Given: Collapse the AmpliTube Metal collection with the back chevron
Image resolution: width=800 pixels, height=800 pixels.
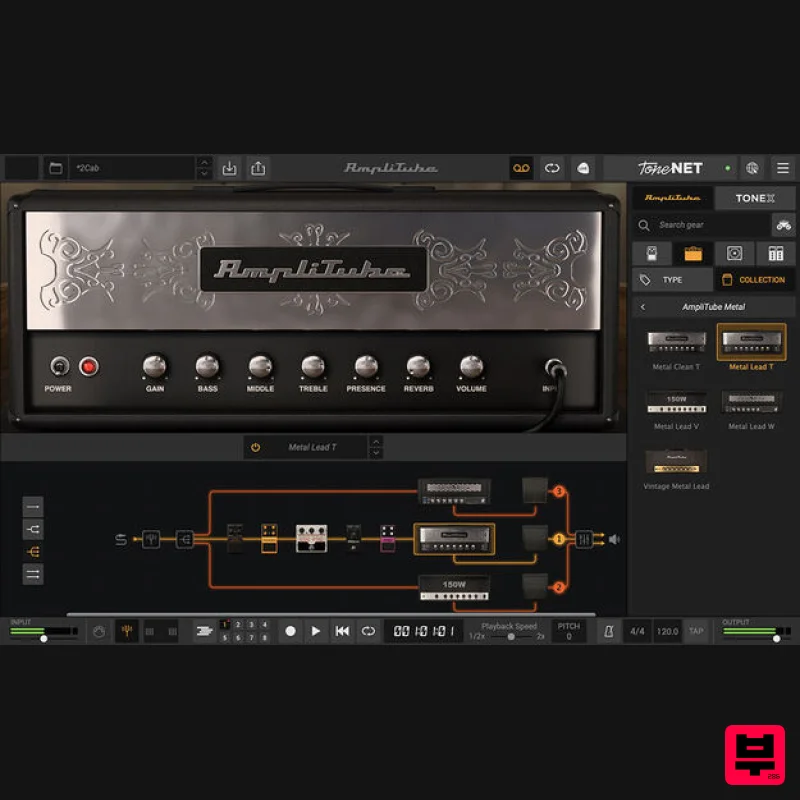Looking at the screenshot, I should pyautogui.click(x=643, y=306).
